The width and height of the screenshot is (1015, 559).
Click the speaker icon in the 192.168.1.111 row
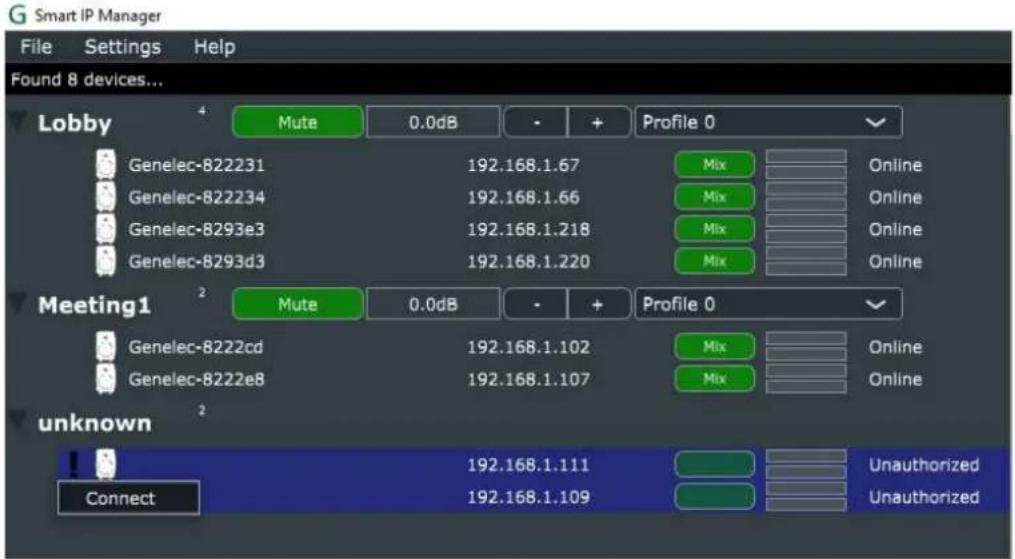click(x=106, y=465)
